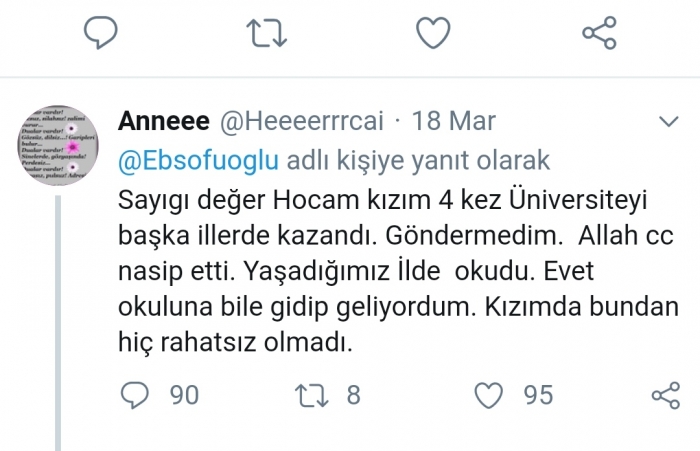Retweet the tweet in the top row

click(265, 33)
